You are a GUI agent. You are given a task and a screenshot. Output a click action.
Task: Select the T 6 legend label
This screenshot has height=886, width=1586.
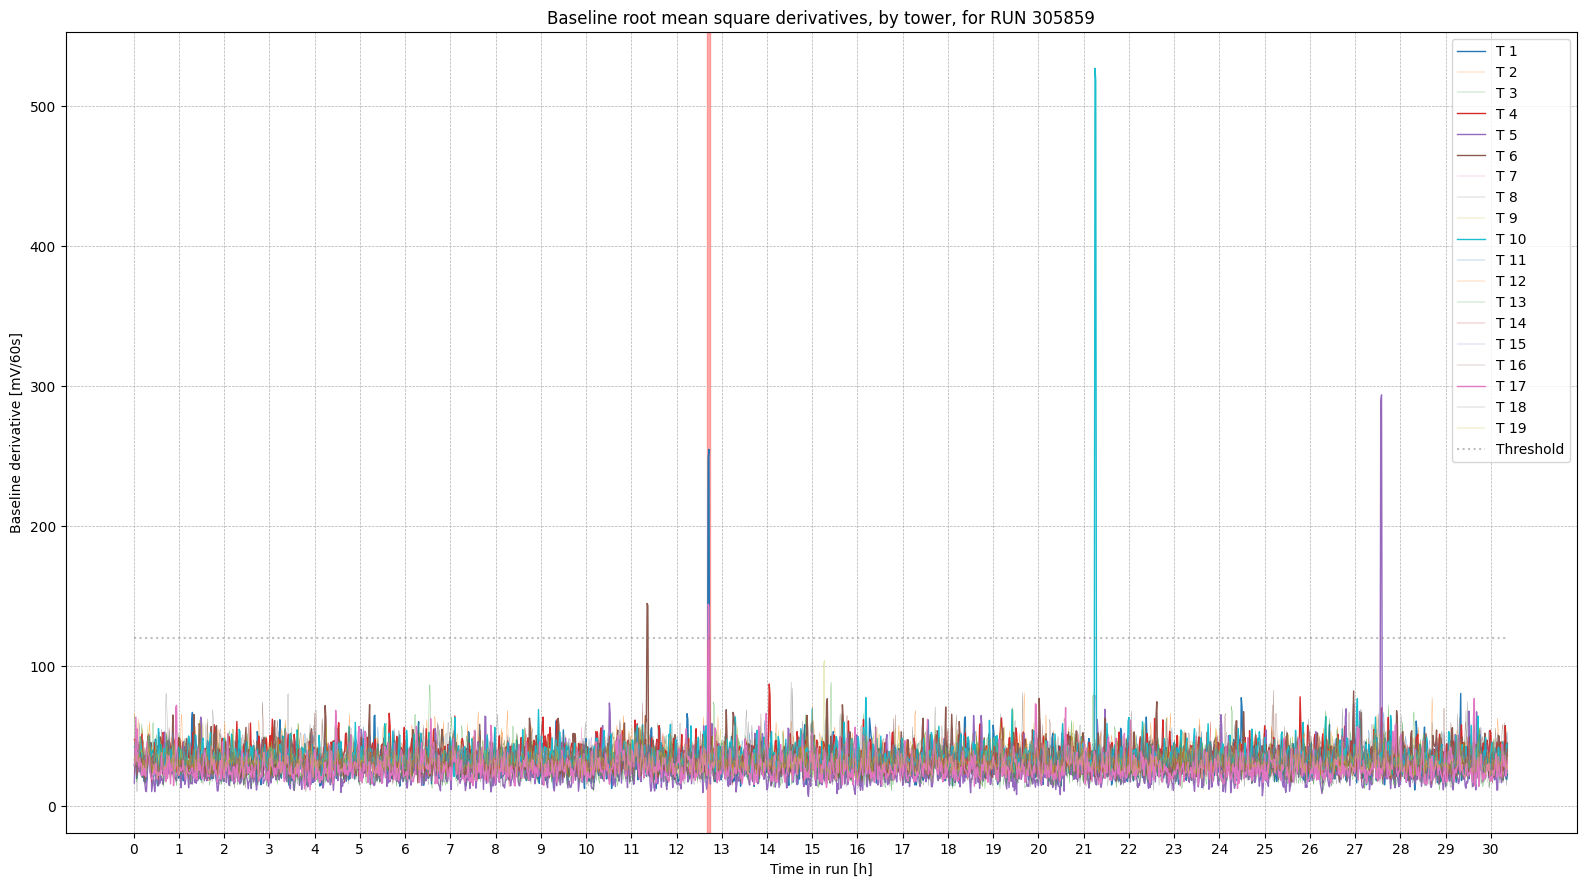(x=1506, y=156)
